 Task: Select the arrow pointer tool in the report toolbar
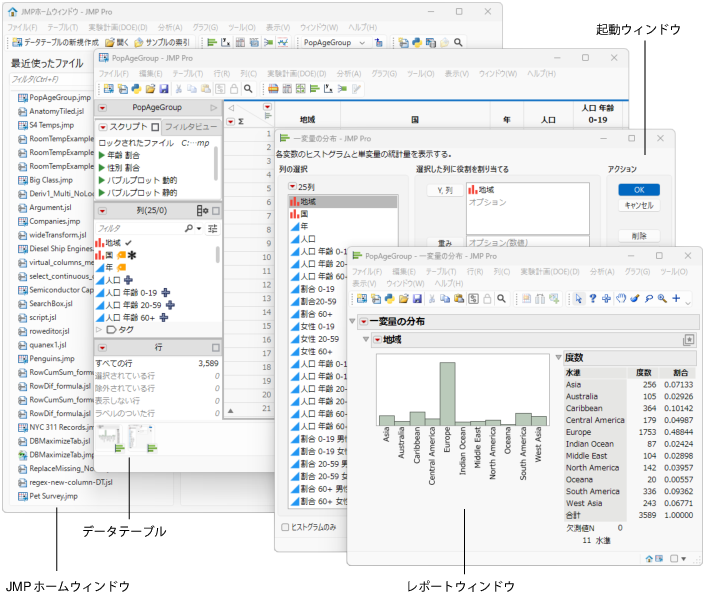(x=579, y=299)
